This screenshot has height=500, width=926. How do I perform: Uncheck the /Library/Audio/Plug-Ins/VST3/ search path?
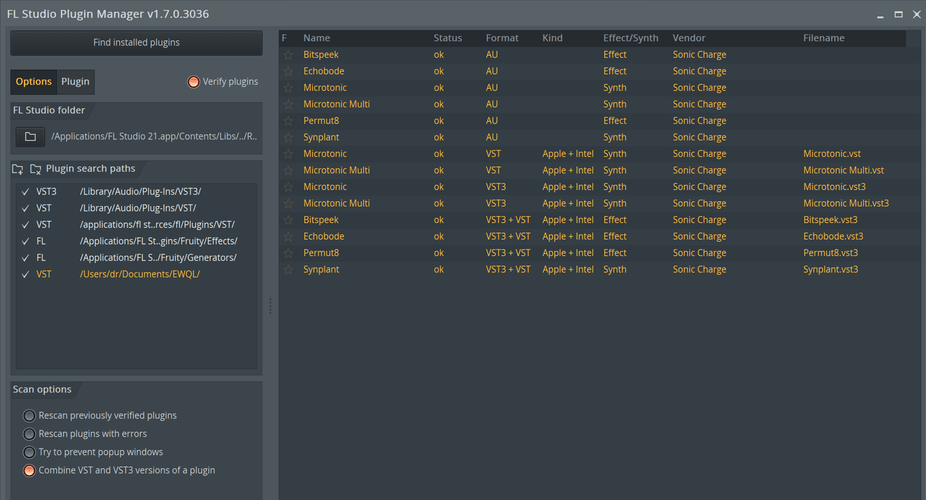pos(25,192)
